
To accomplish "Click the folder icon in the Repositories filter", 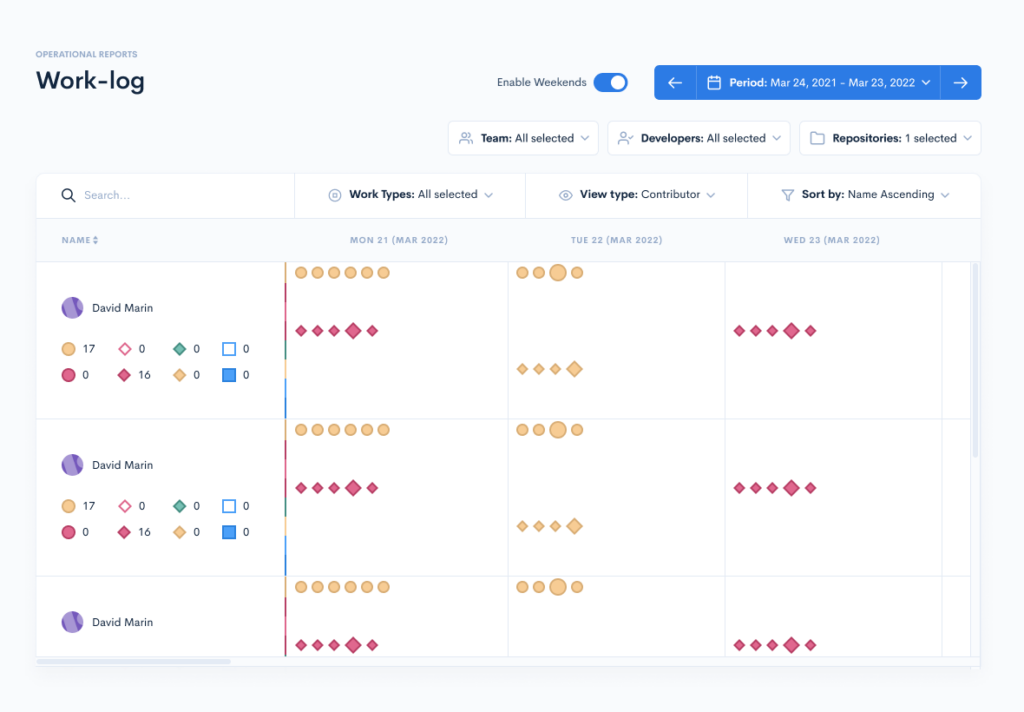I will [816, 138].
